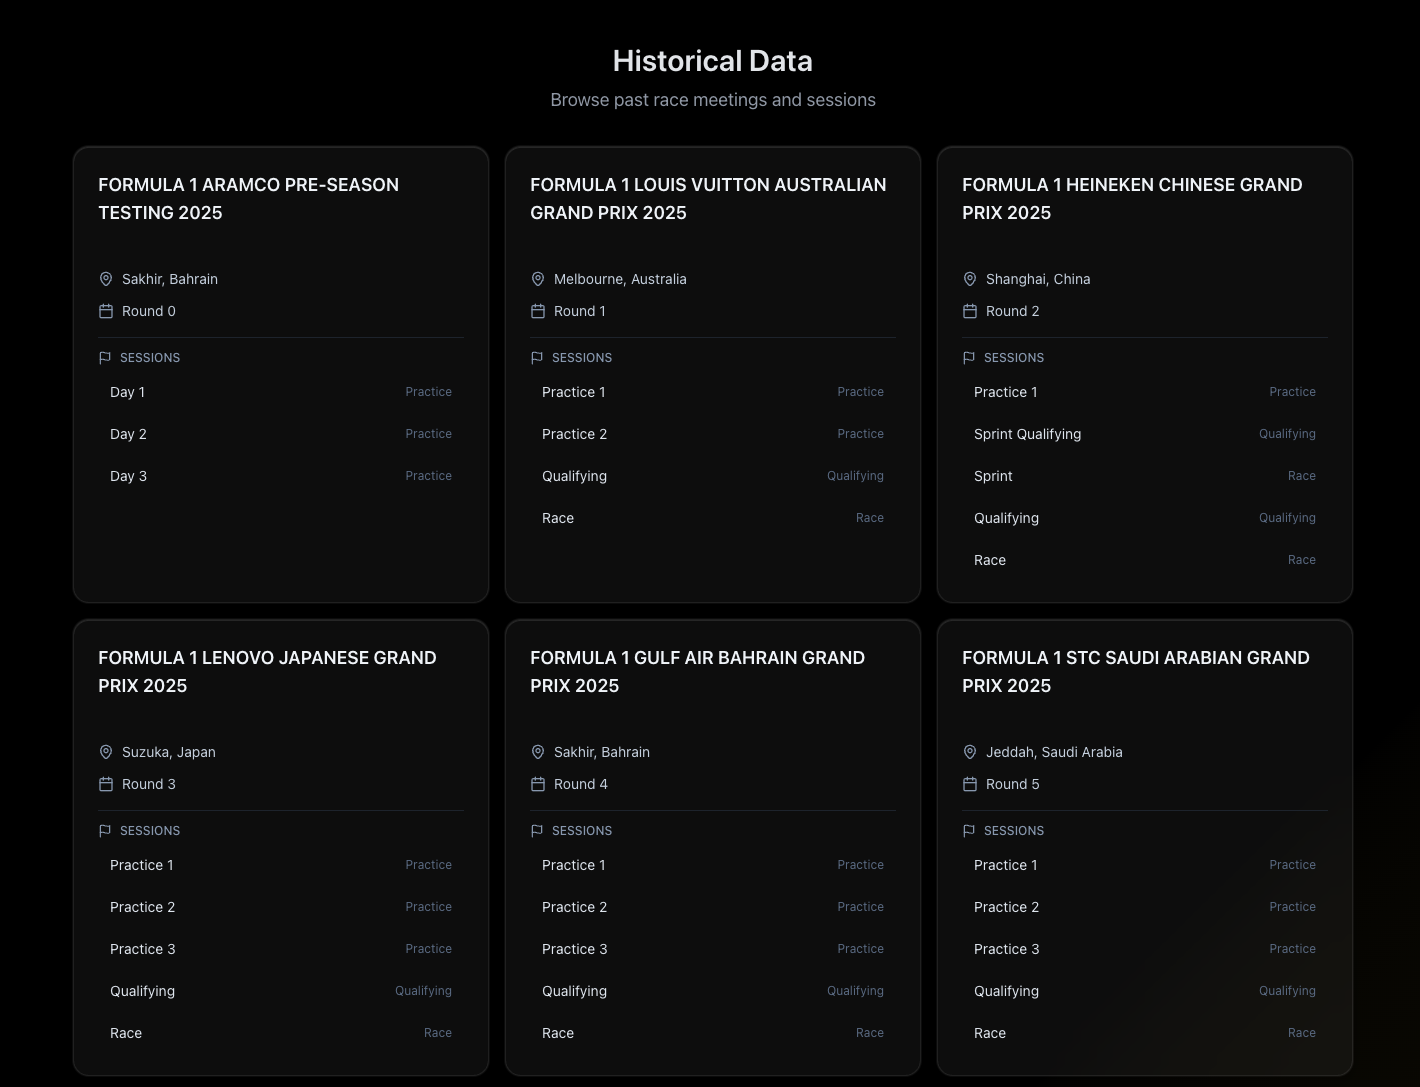
Task: Click the Aramco Pre-Season Testing 2025 card title
Action: 248,198
